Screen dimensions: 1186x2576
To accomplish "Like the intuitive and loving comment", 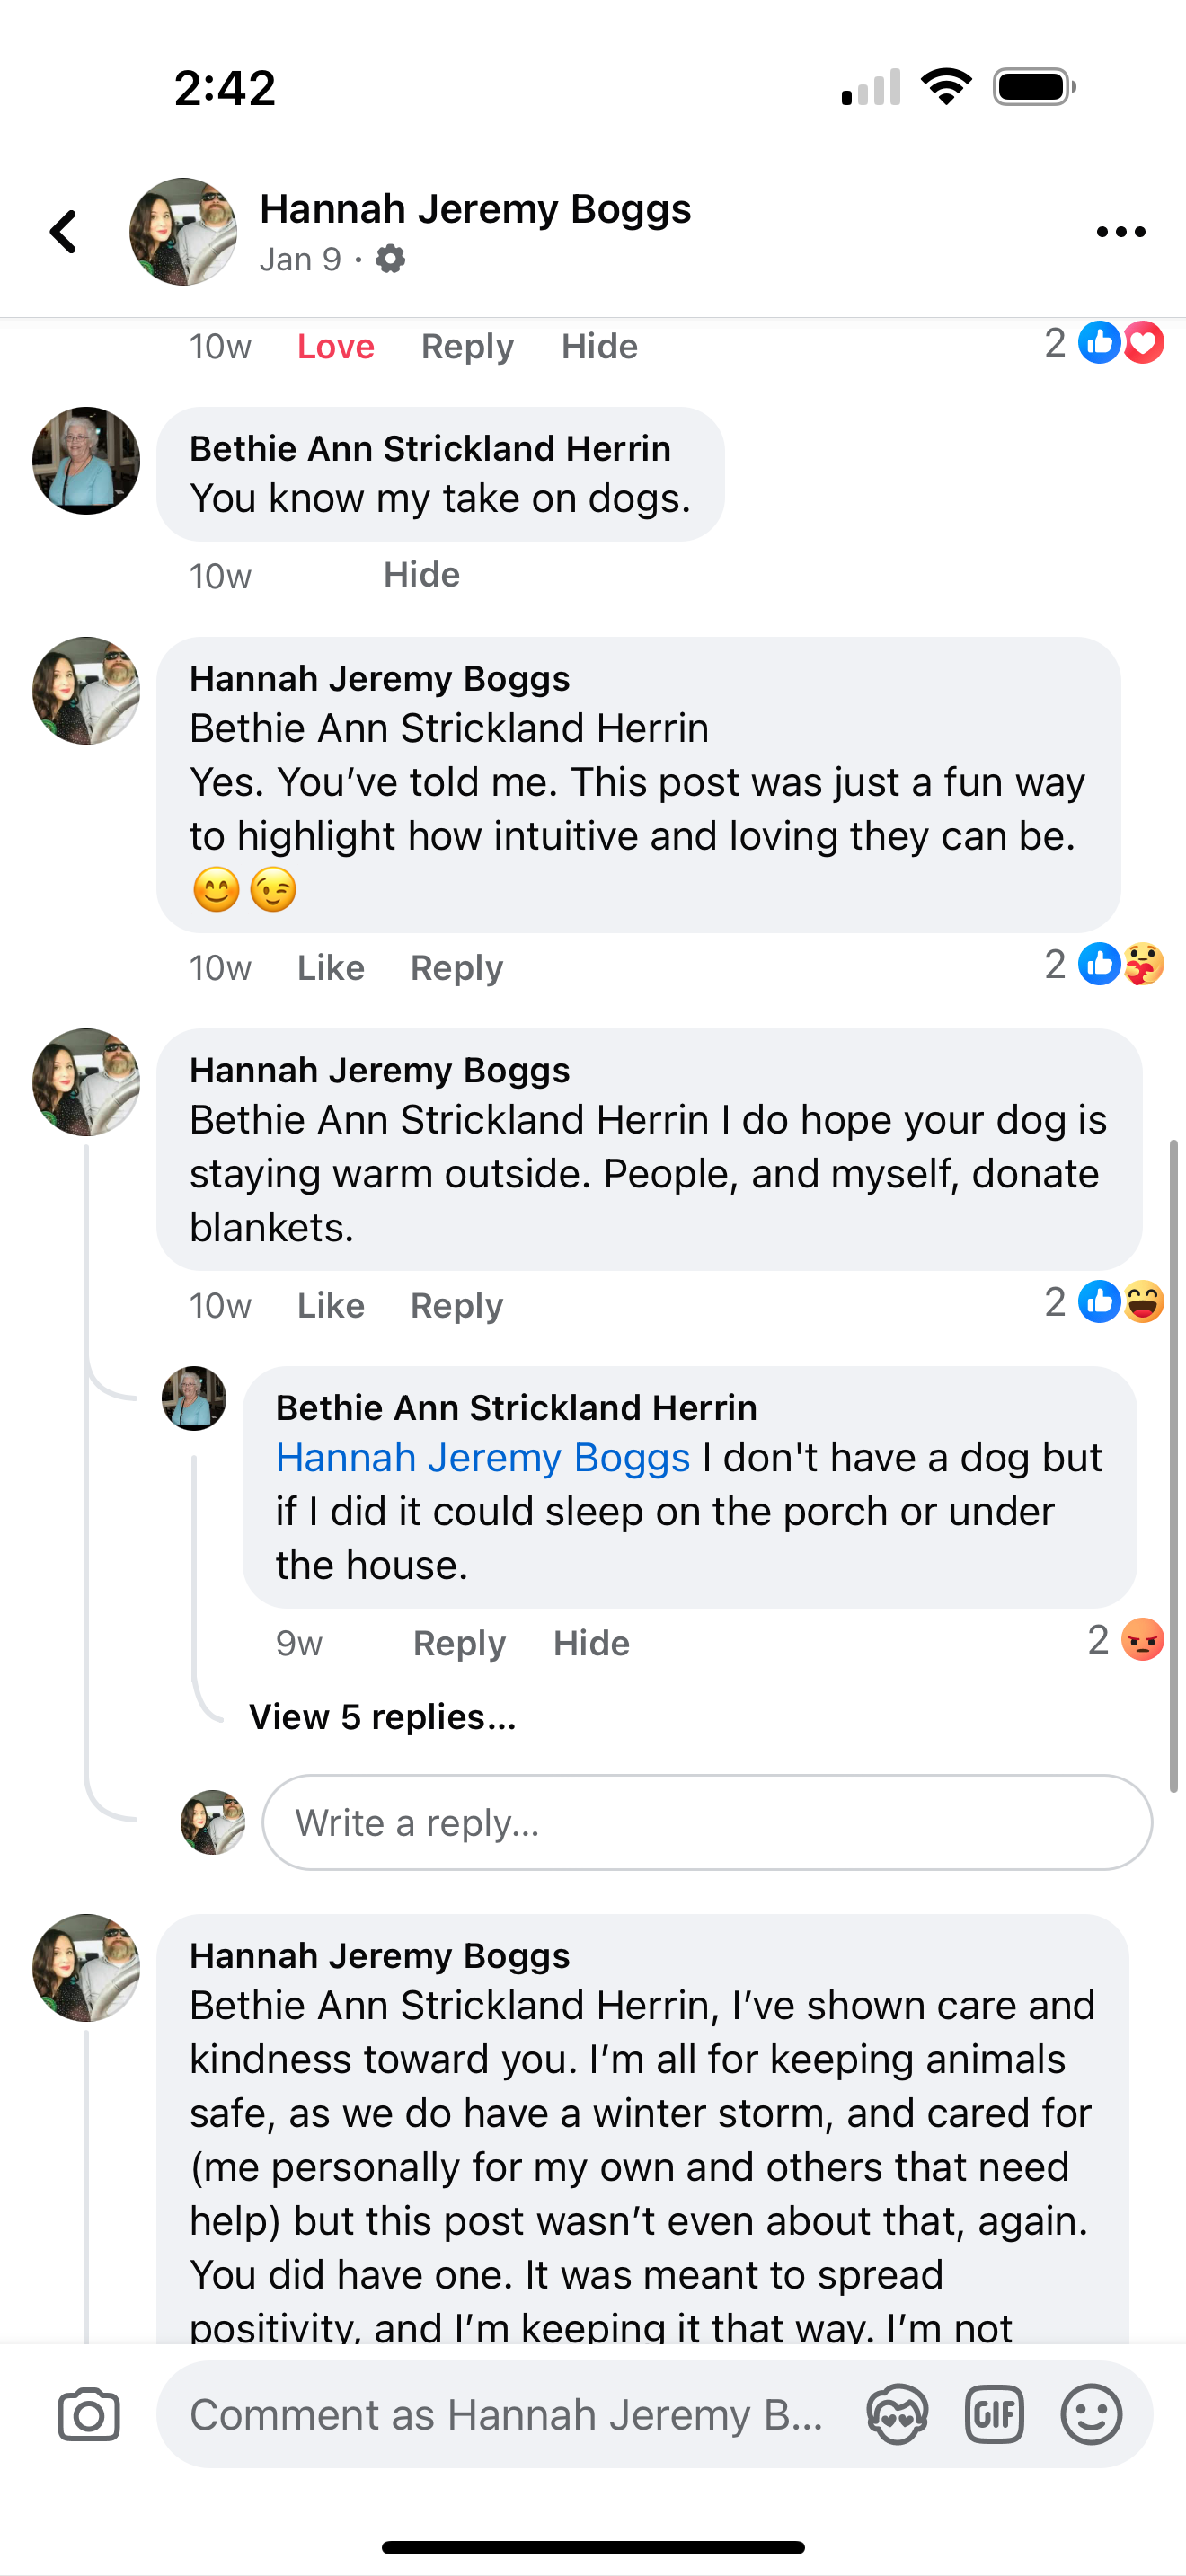I will tap(330, 968).
